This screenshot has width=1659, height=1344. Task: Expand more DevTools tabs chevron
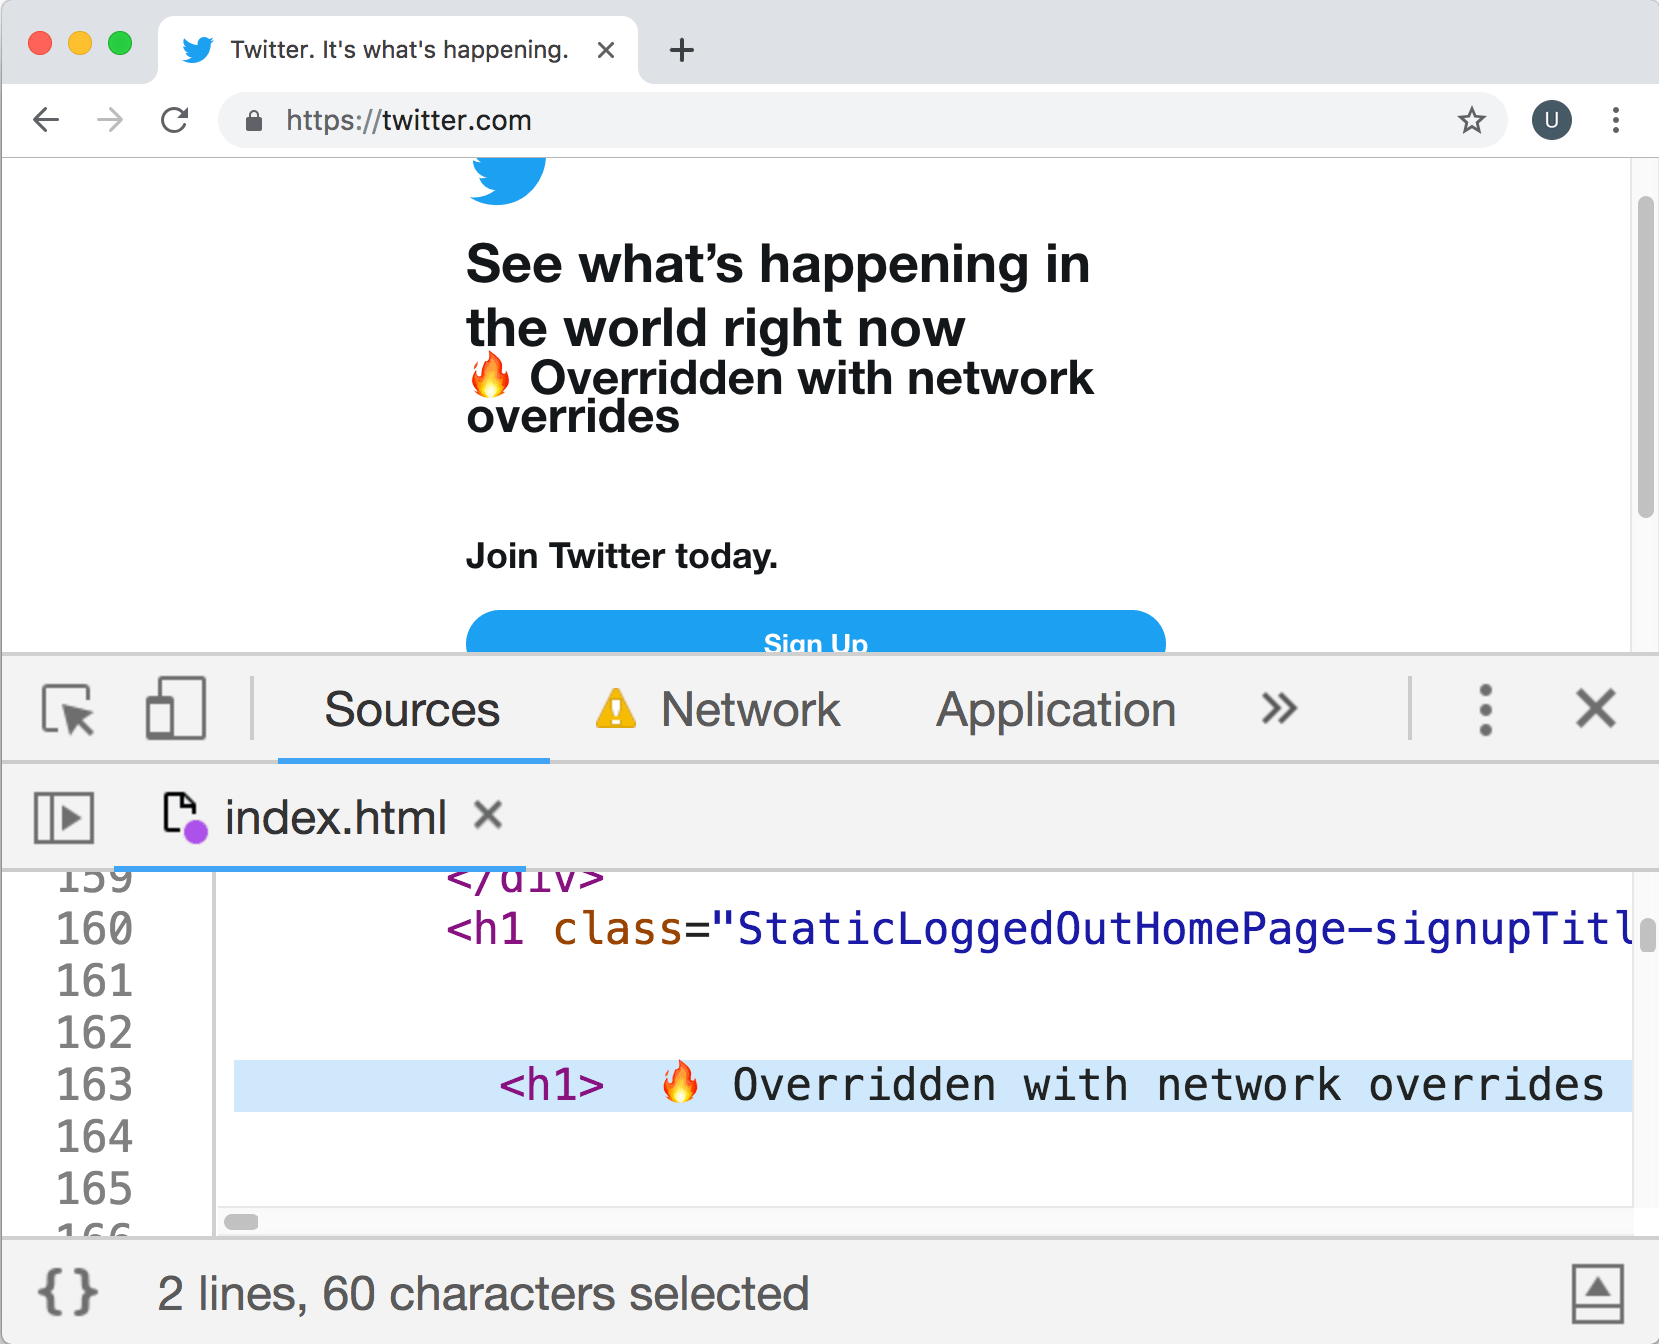pyautogui.click(x=1279, y=709)
